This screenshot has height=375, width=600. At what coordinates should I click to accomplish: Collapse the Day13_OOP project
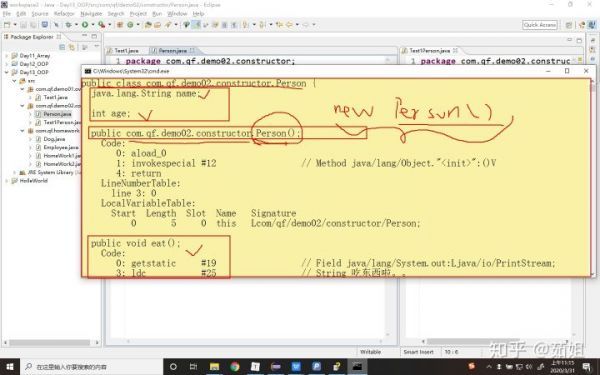coord(7,72)
